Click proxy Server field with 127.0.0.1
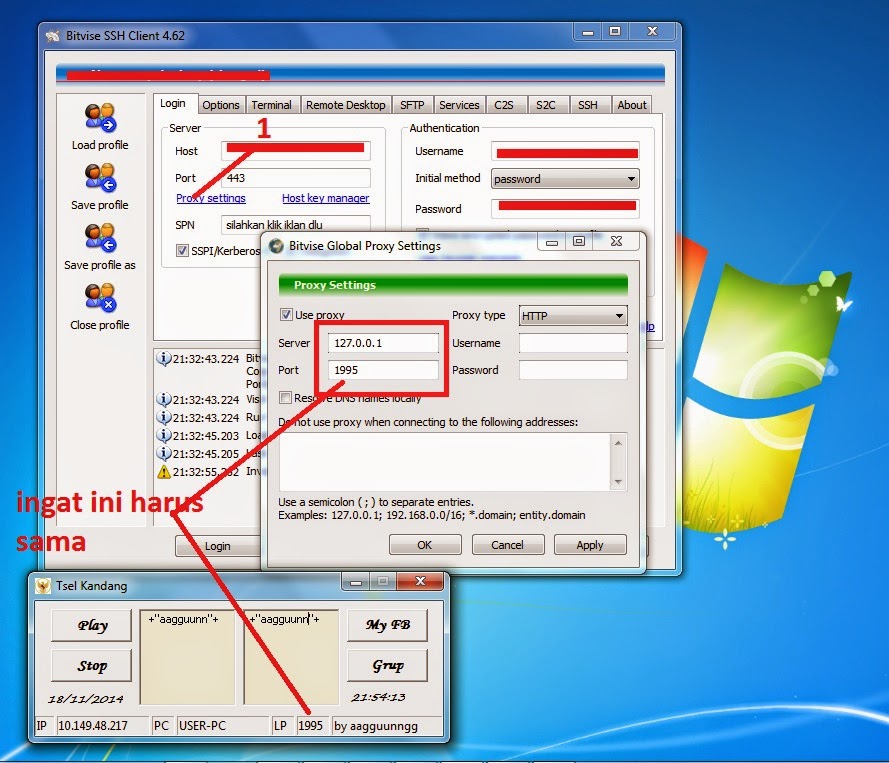 click(x=383, y=343)
